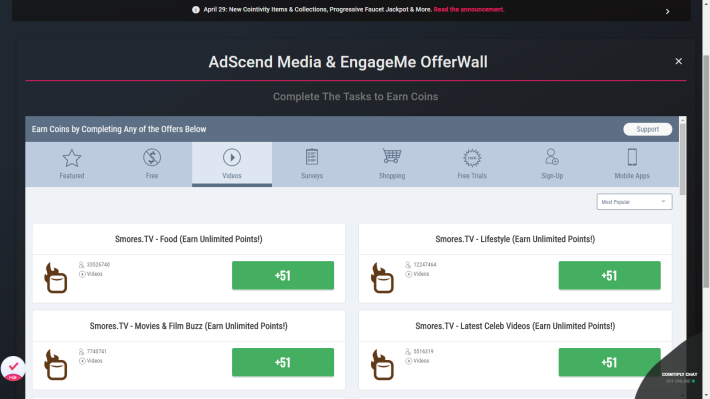Open the Surveys category

click(x=312, y=164)
